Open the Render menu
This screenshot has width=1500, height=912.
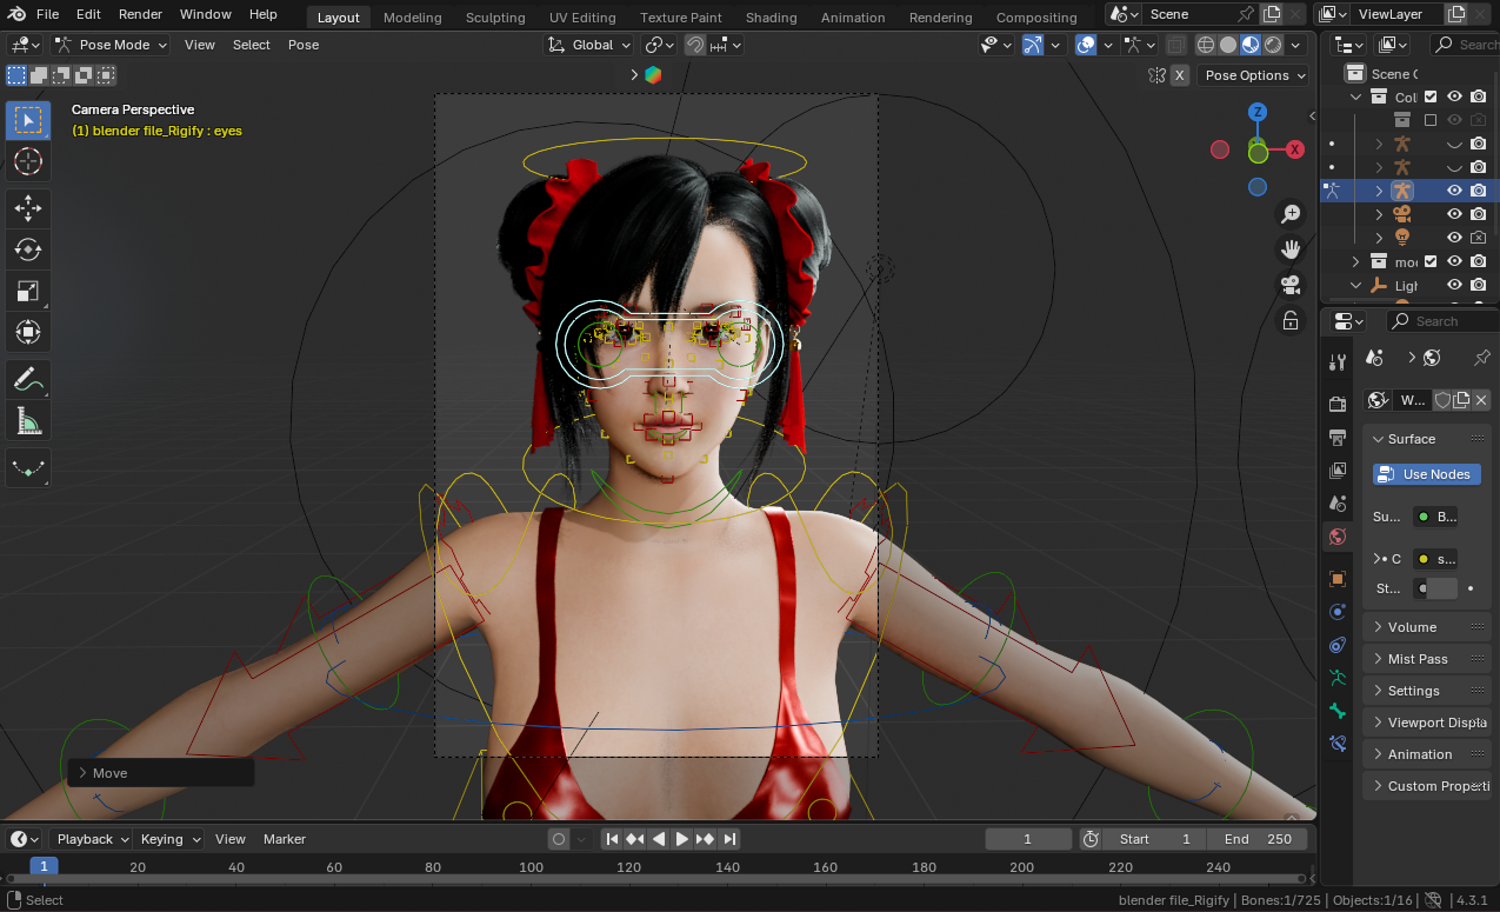click(x=140, y=14)
